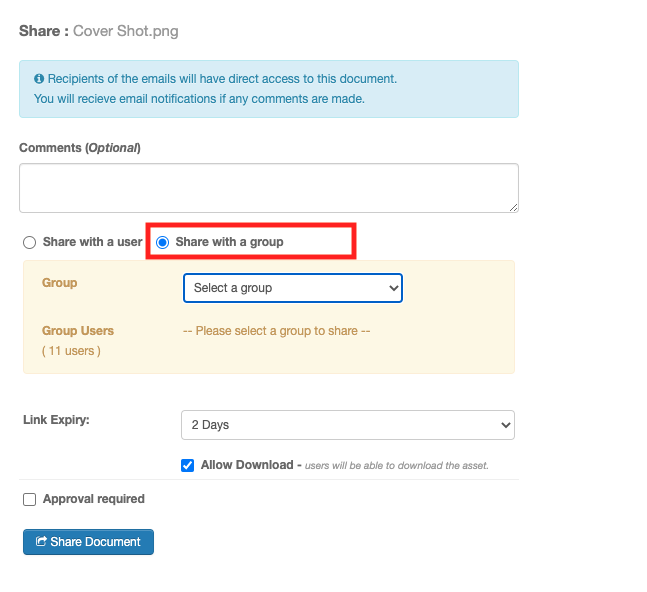The height and width of the screenshot is (592, 647).
Task: Click the share arrow icon on the Share Document button
Action: coord(41,541)
